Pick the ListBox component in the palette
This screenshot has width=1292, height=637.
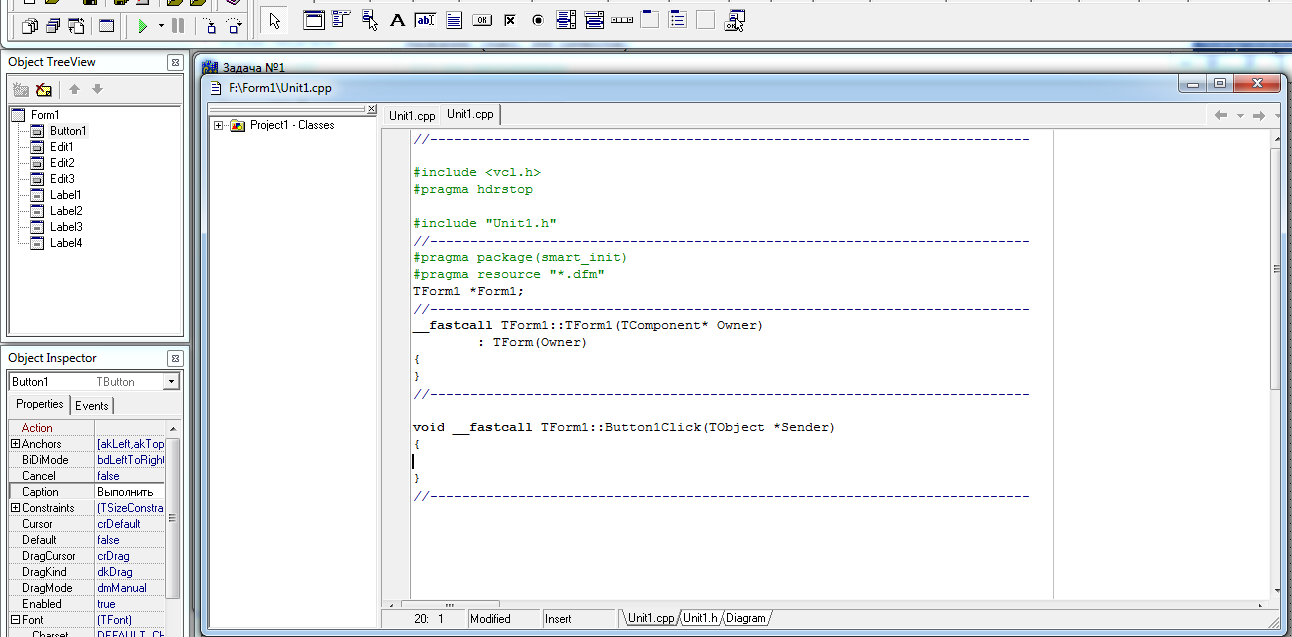[565, 20]
